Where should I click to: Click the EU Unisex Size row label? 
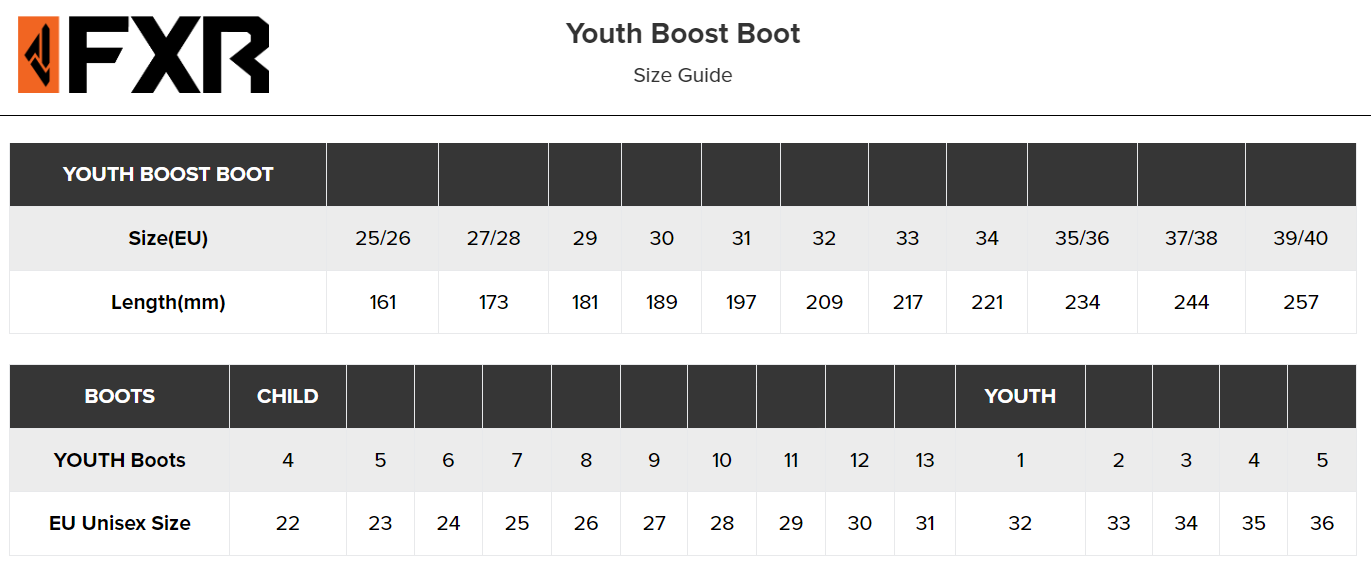(x=120, y=523)
